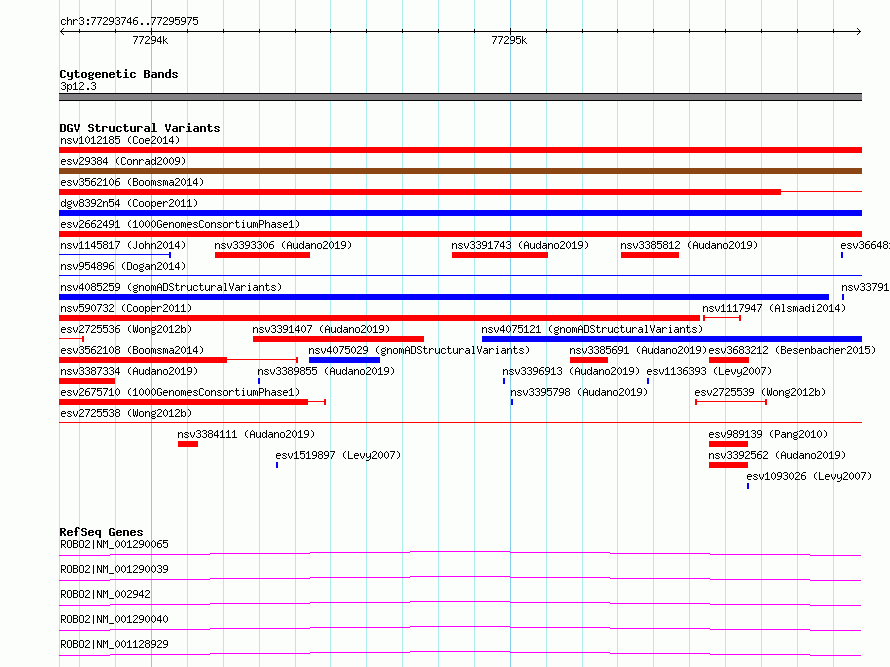Select the ROBO2|NM_002942 transcript label
The height and width of the screenshot is (667, 890).
coord(106,594)
